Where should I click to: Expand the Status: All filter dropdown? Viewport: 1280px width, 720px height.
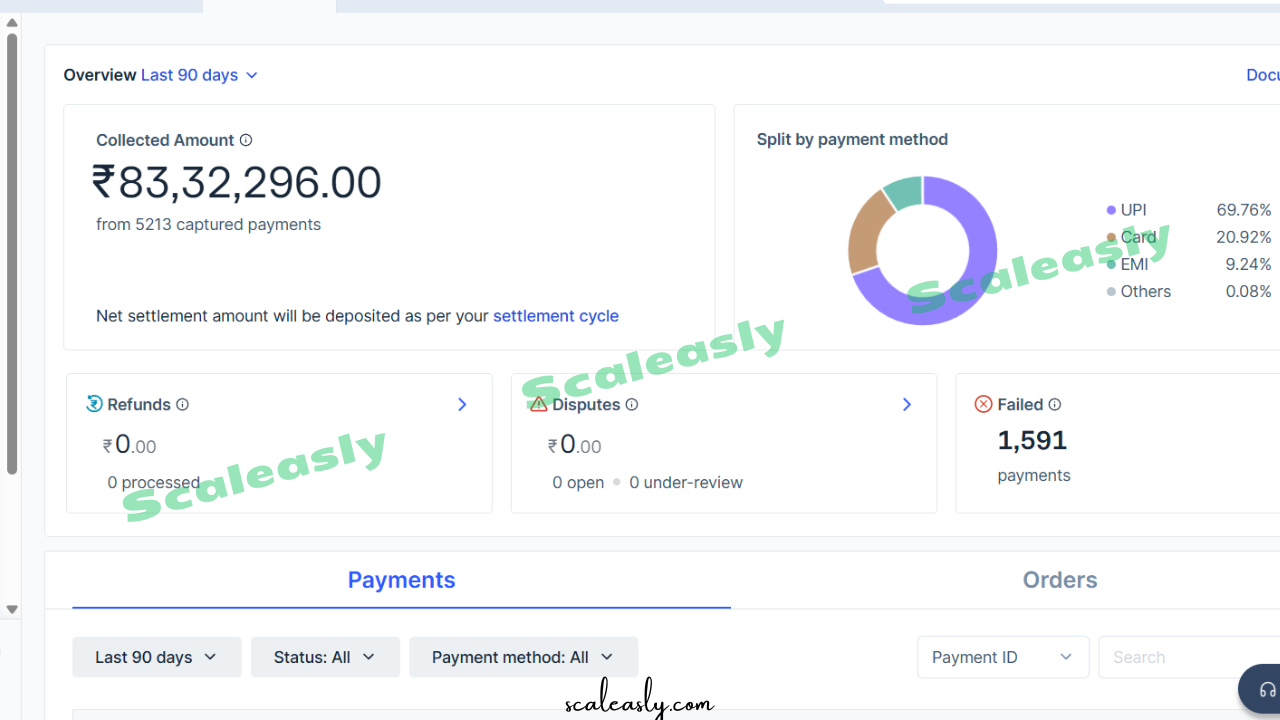(325, 657)
